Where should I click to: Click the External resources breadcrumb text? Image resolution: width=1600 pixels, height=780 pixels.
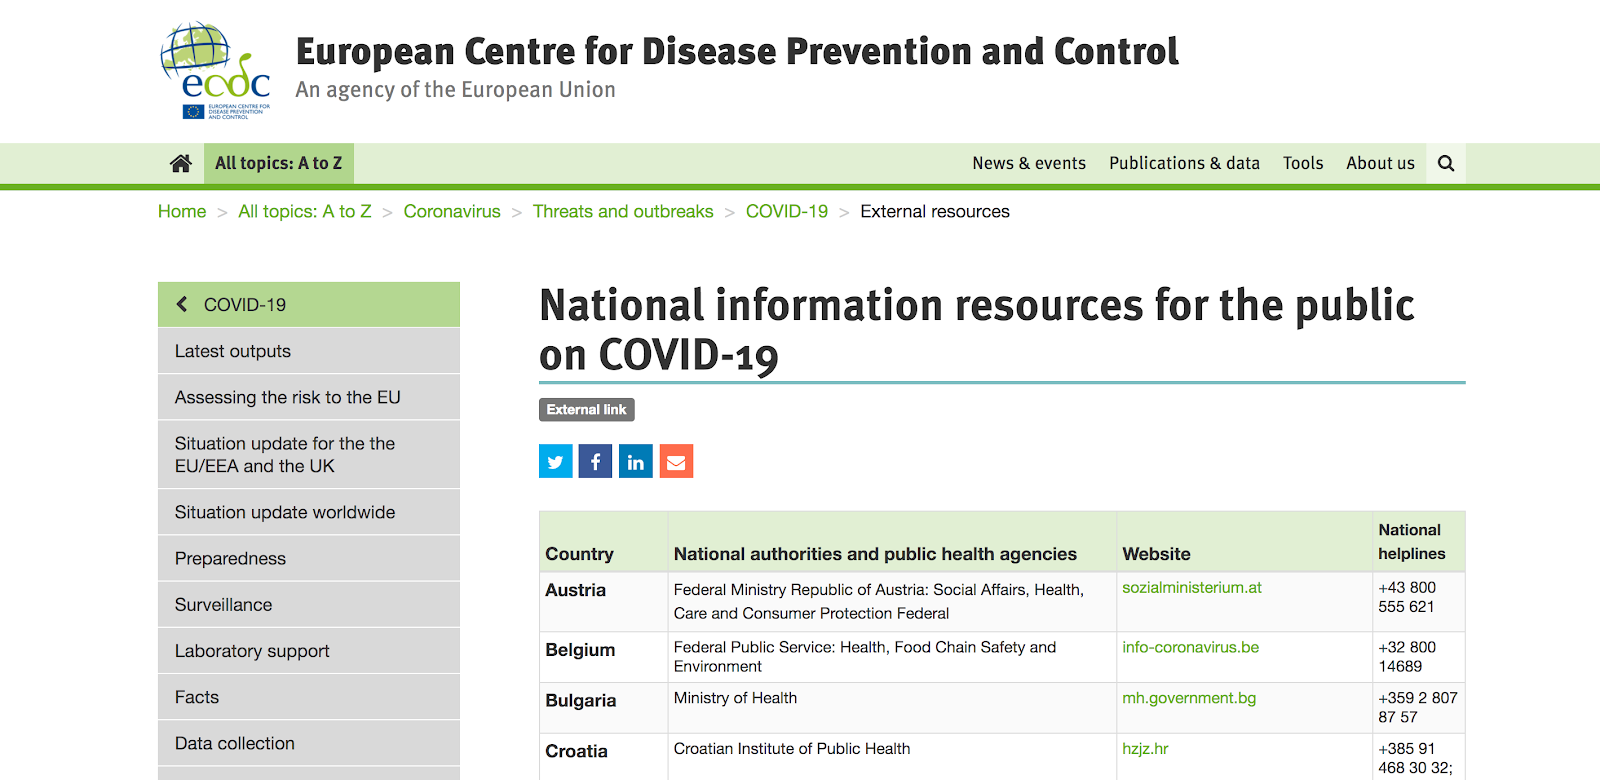coord(935,211)
